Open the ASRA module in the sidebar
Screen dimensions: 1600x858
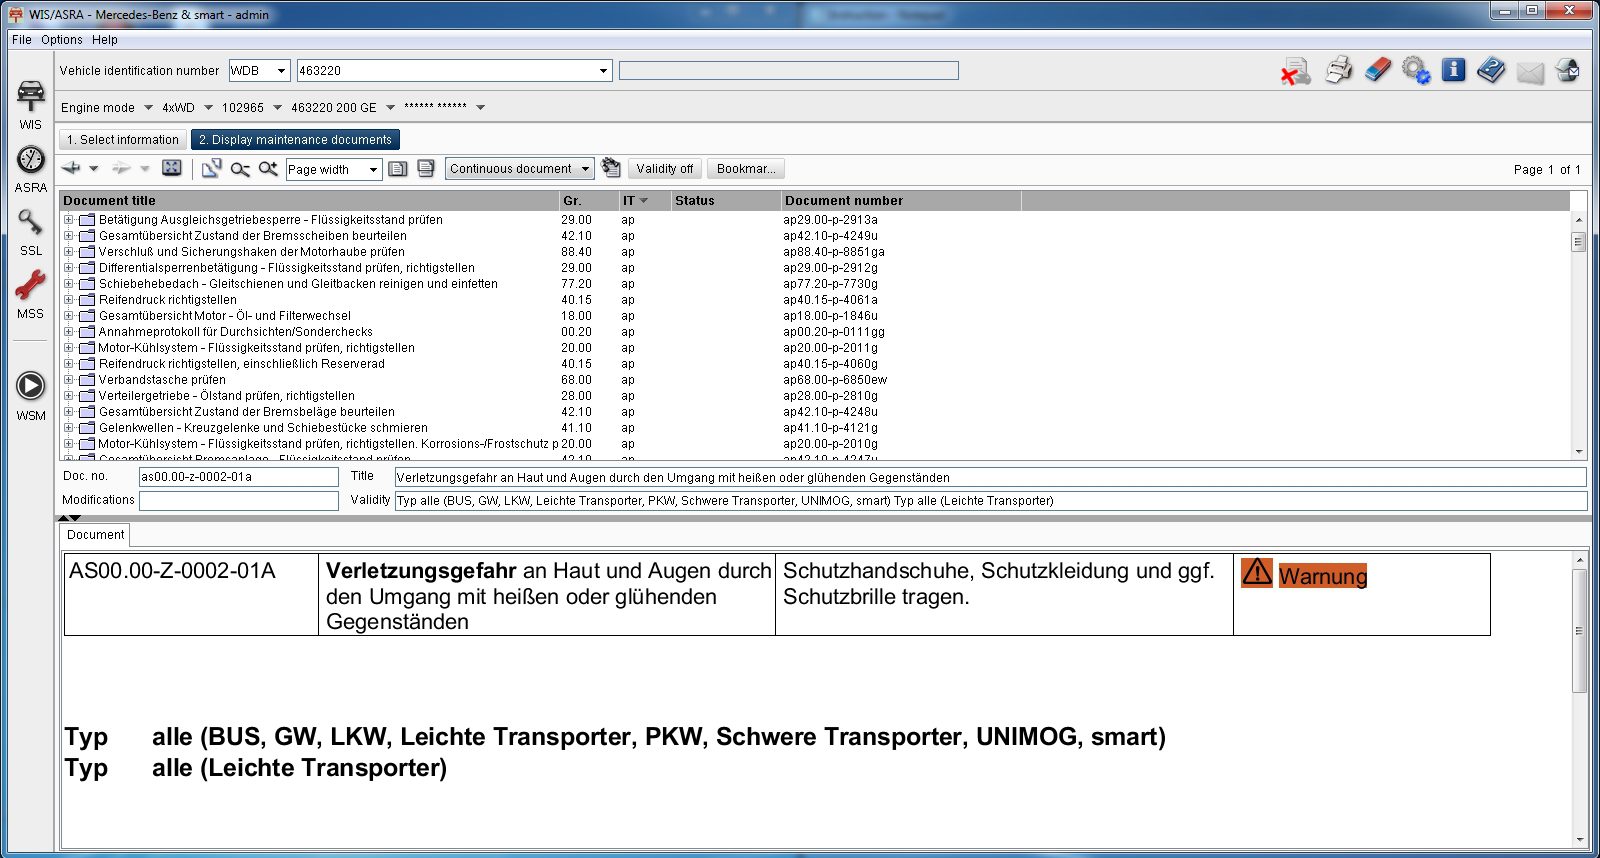click(31, 169)
